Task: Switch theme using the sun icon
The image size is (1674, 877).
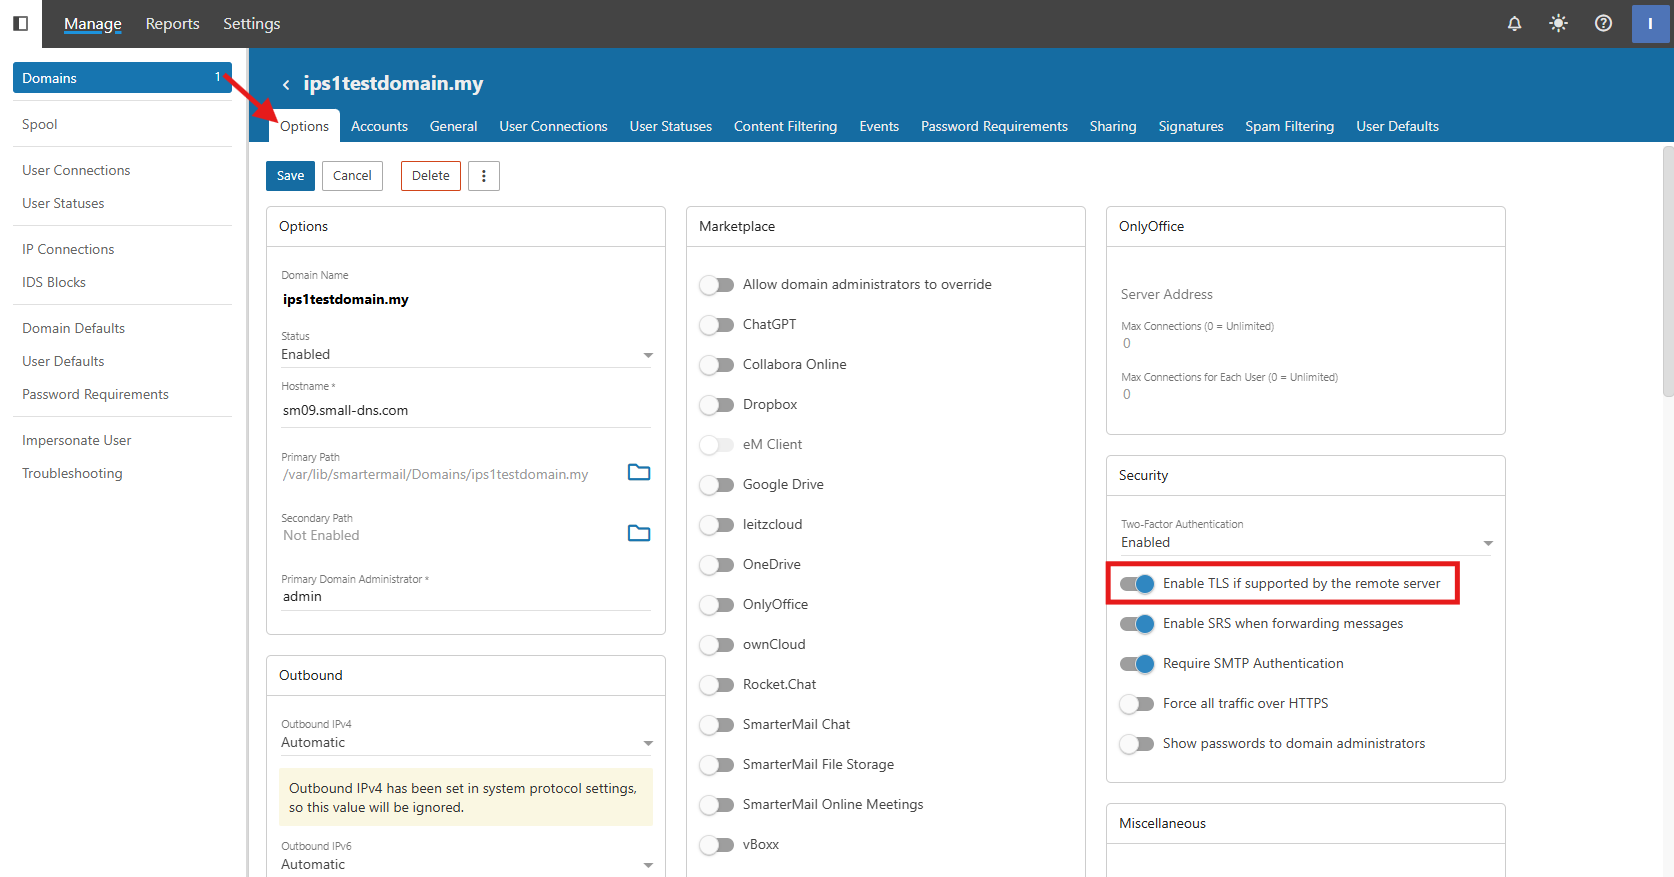Action: point(1558,23)
